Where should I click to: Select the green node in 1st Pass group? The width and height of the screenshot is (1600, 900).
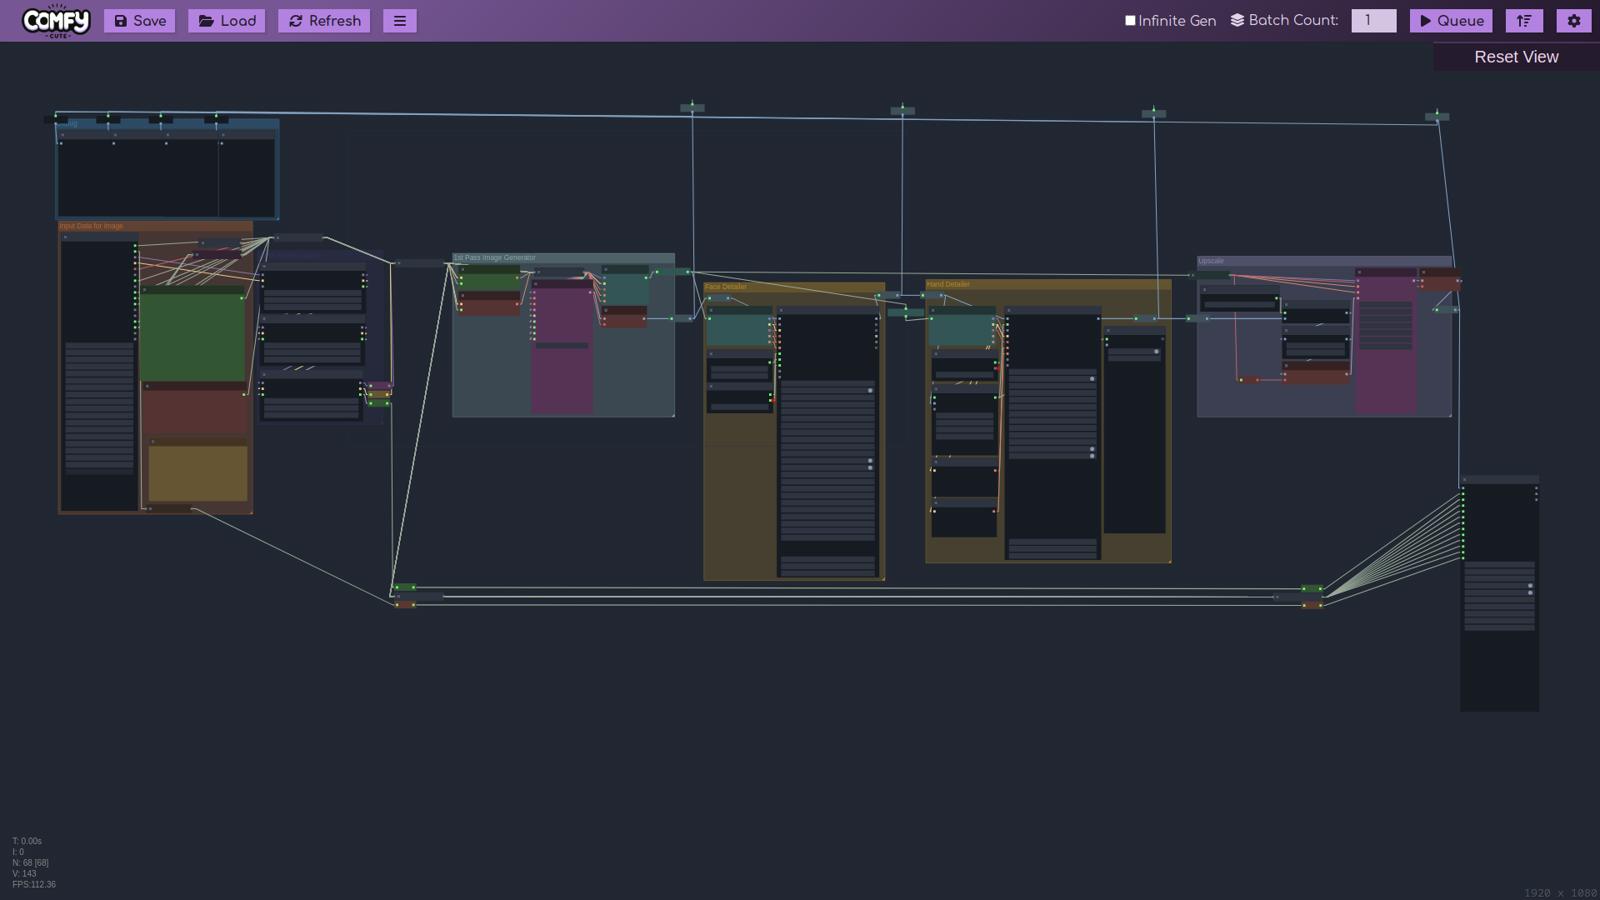click(x=490, y=279)
